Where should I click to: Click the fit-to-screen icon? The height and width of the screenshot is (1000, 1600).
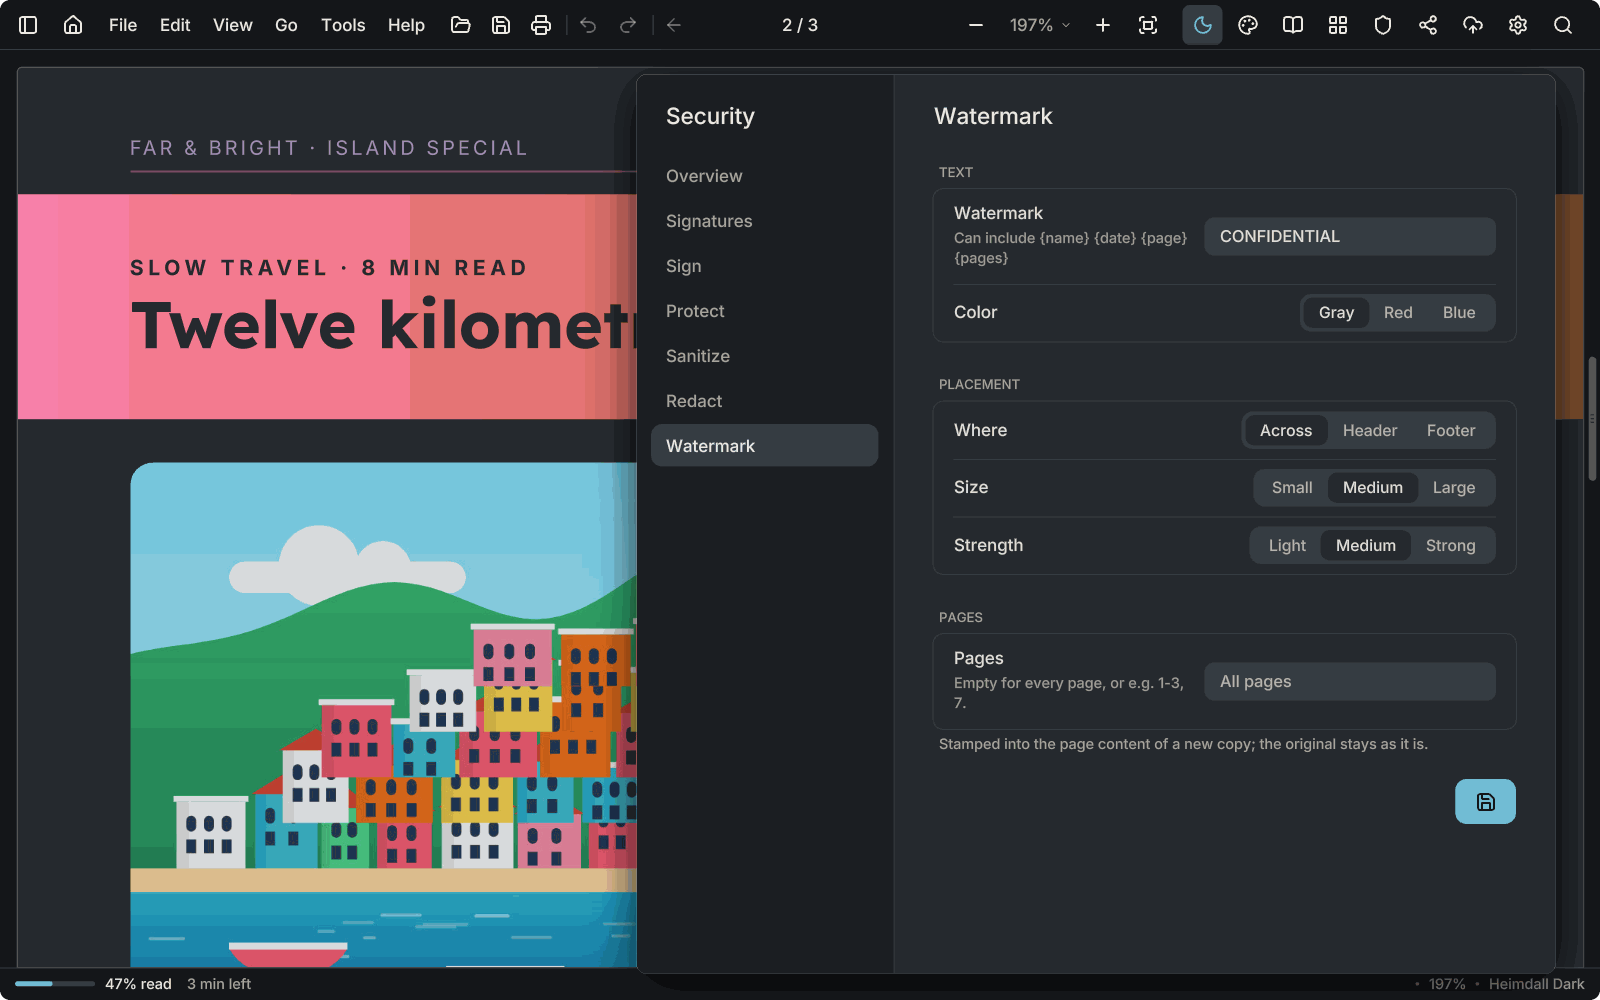1148,25
